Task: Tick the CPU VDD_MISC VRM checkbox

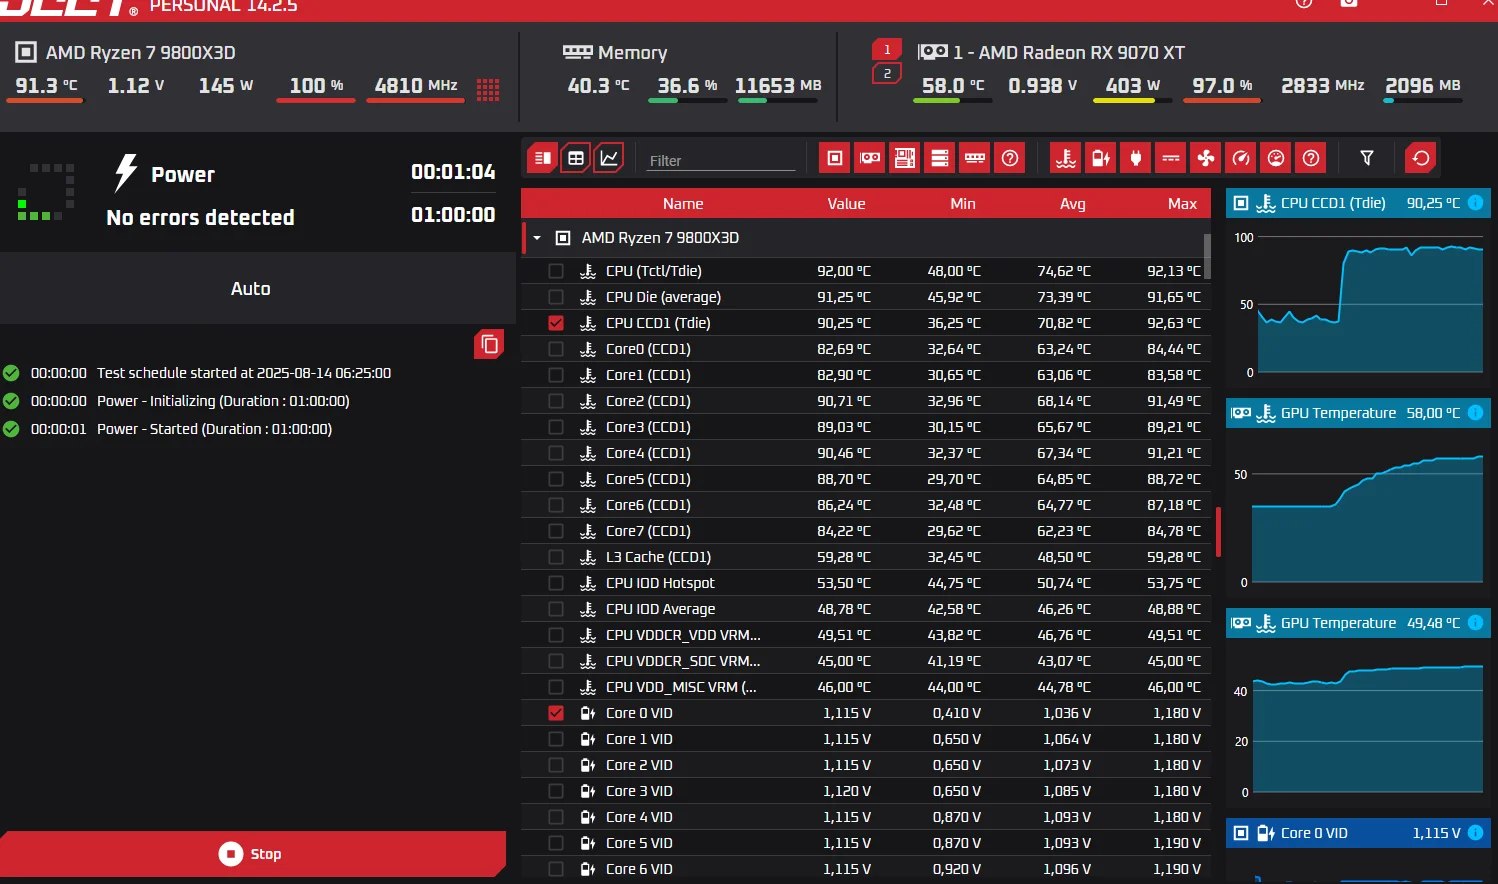Action: click(x=556, y=687)
